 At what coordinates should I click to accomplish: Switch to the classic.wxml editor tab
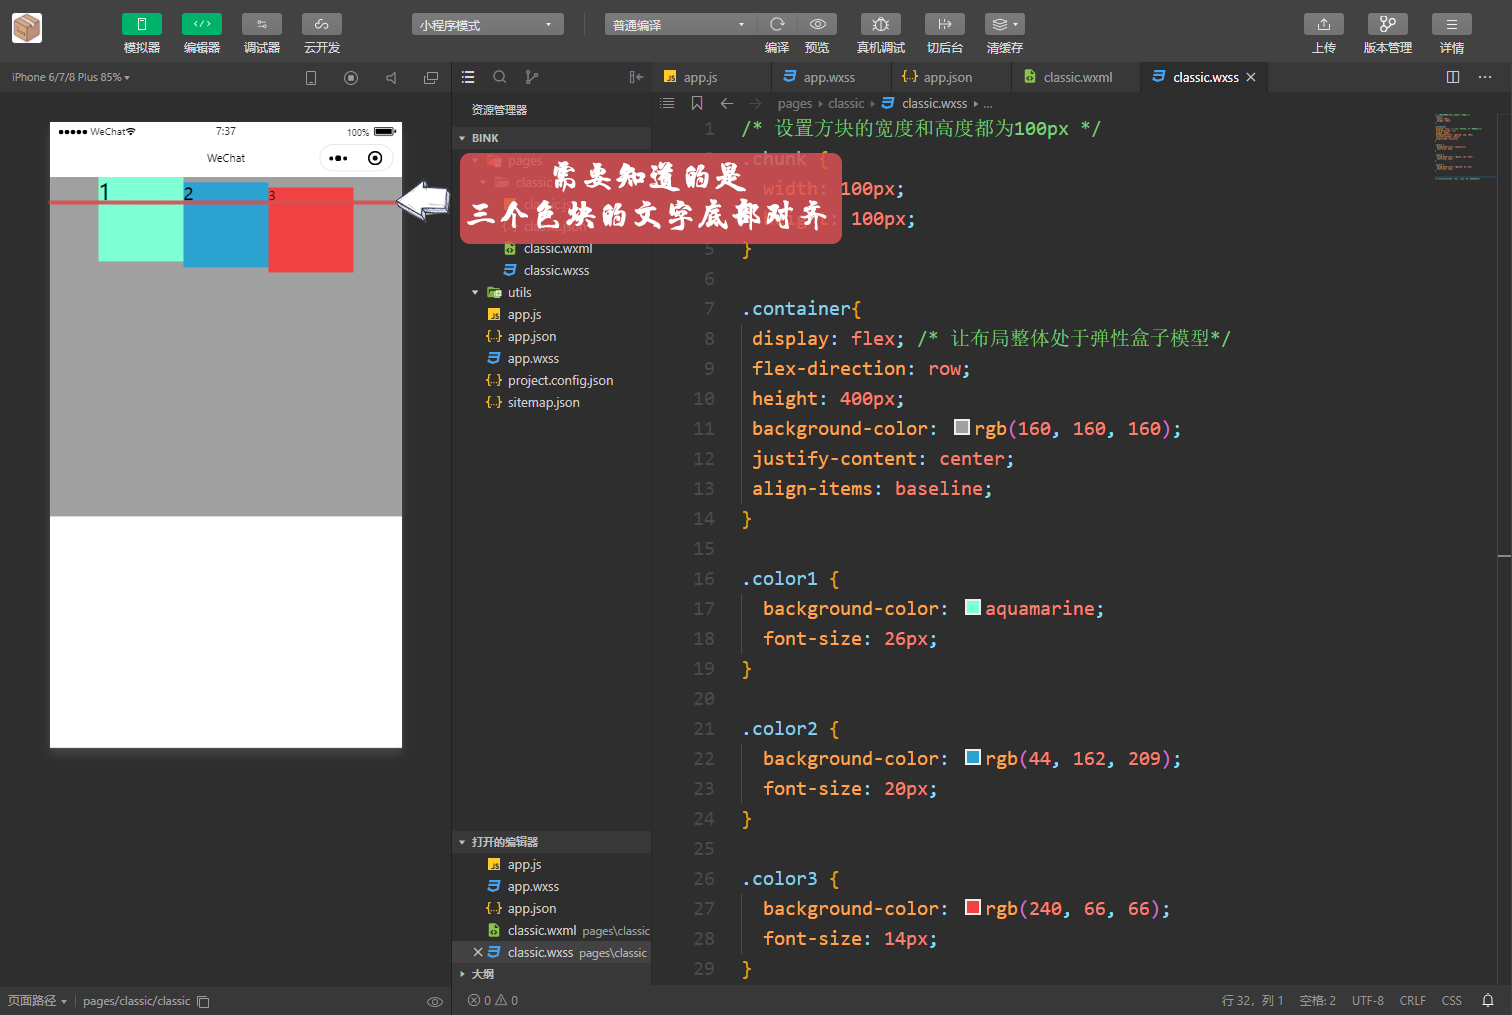[1076, 77]
